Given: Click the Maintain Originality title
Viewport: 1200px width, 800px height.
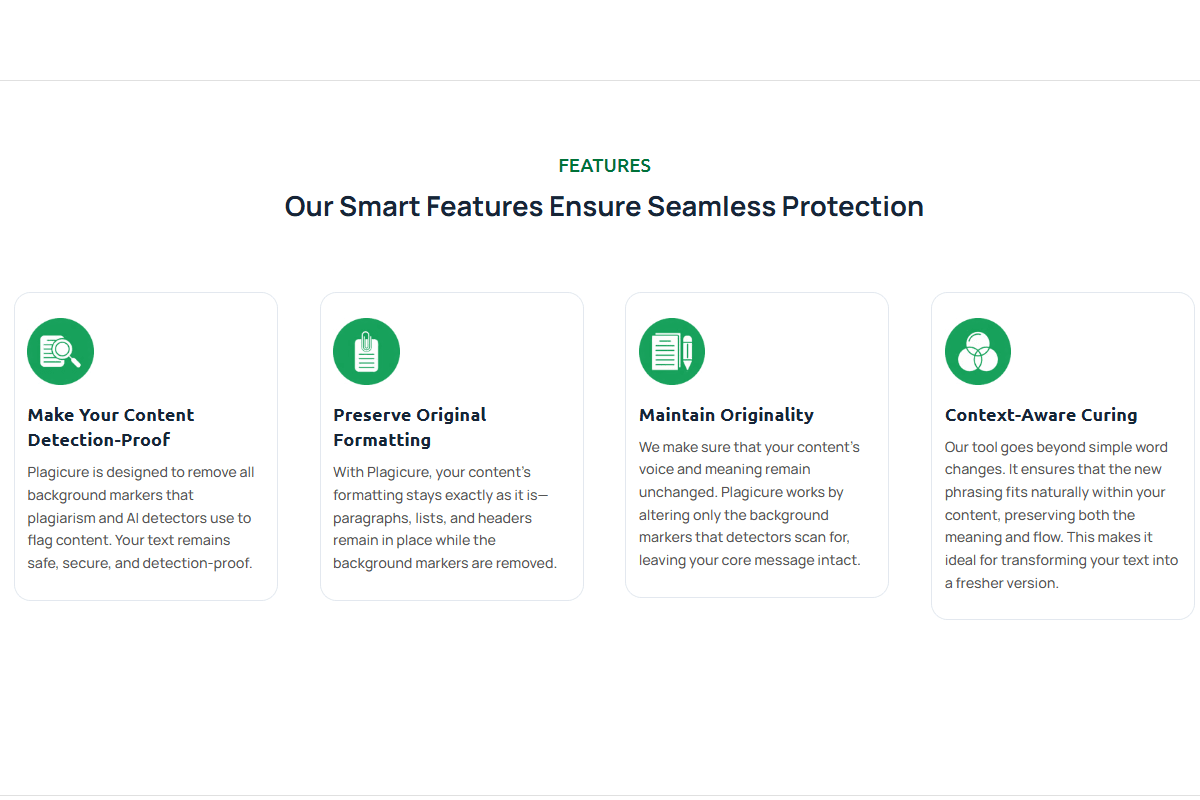Looking at the screenshot, I should (726, 415).
